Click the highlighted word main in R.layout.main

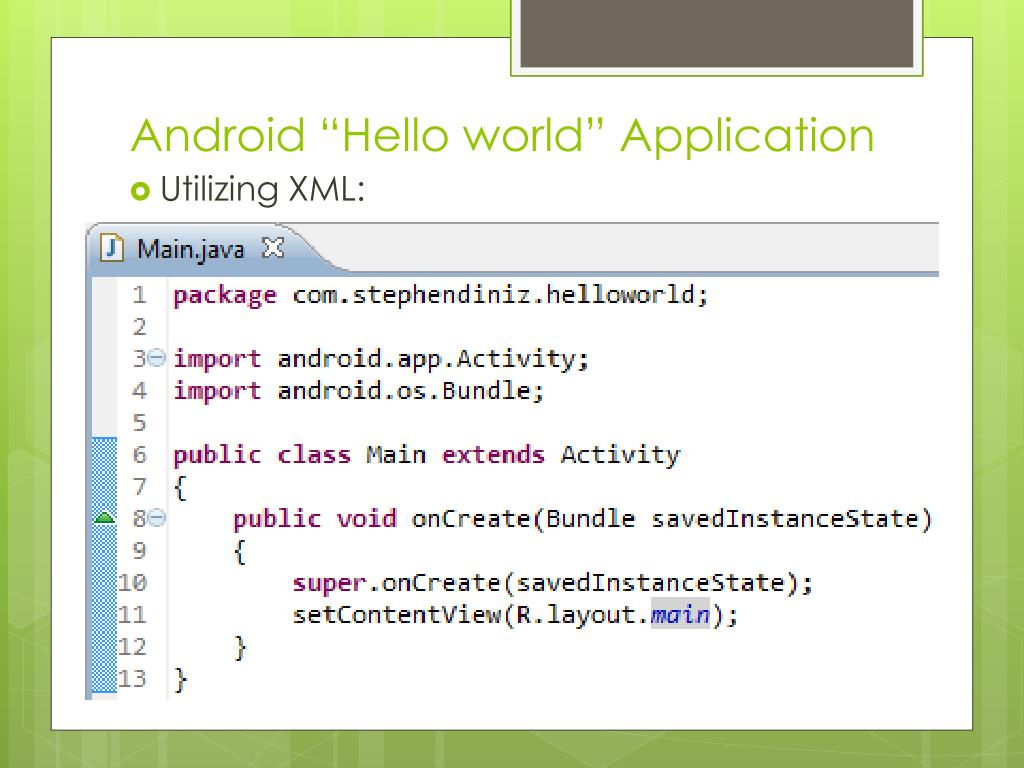pos(680,615)
